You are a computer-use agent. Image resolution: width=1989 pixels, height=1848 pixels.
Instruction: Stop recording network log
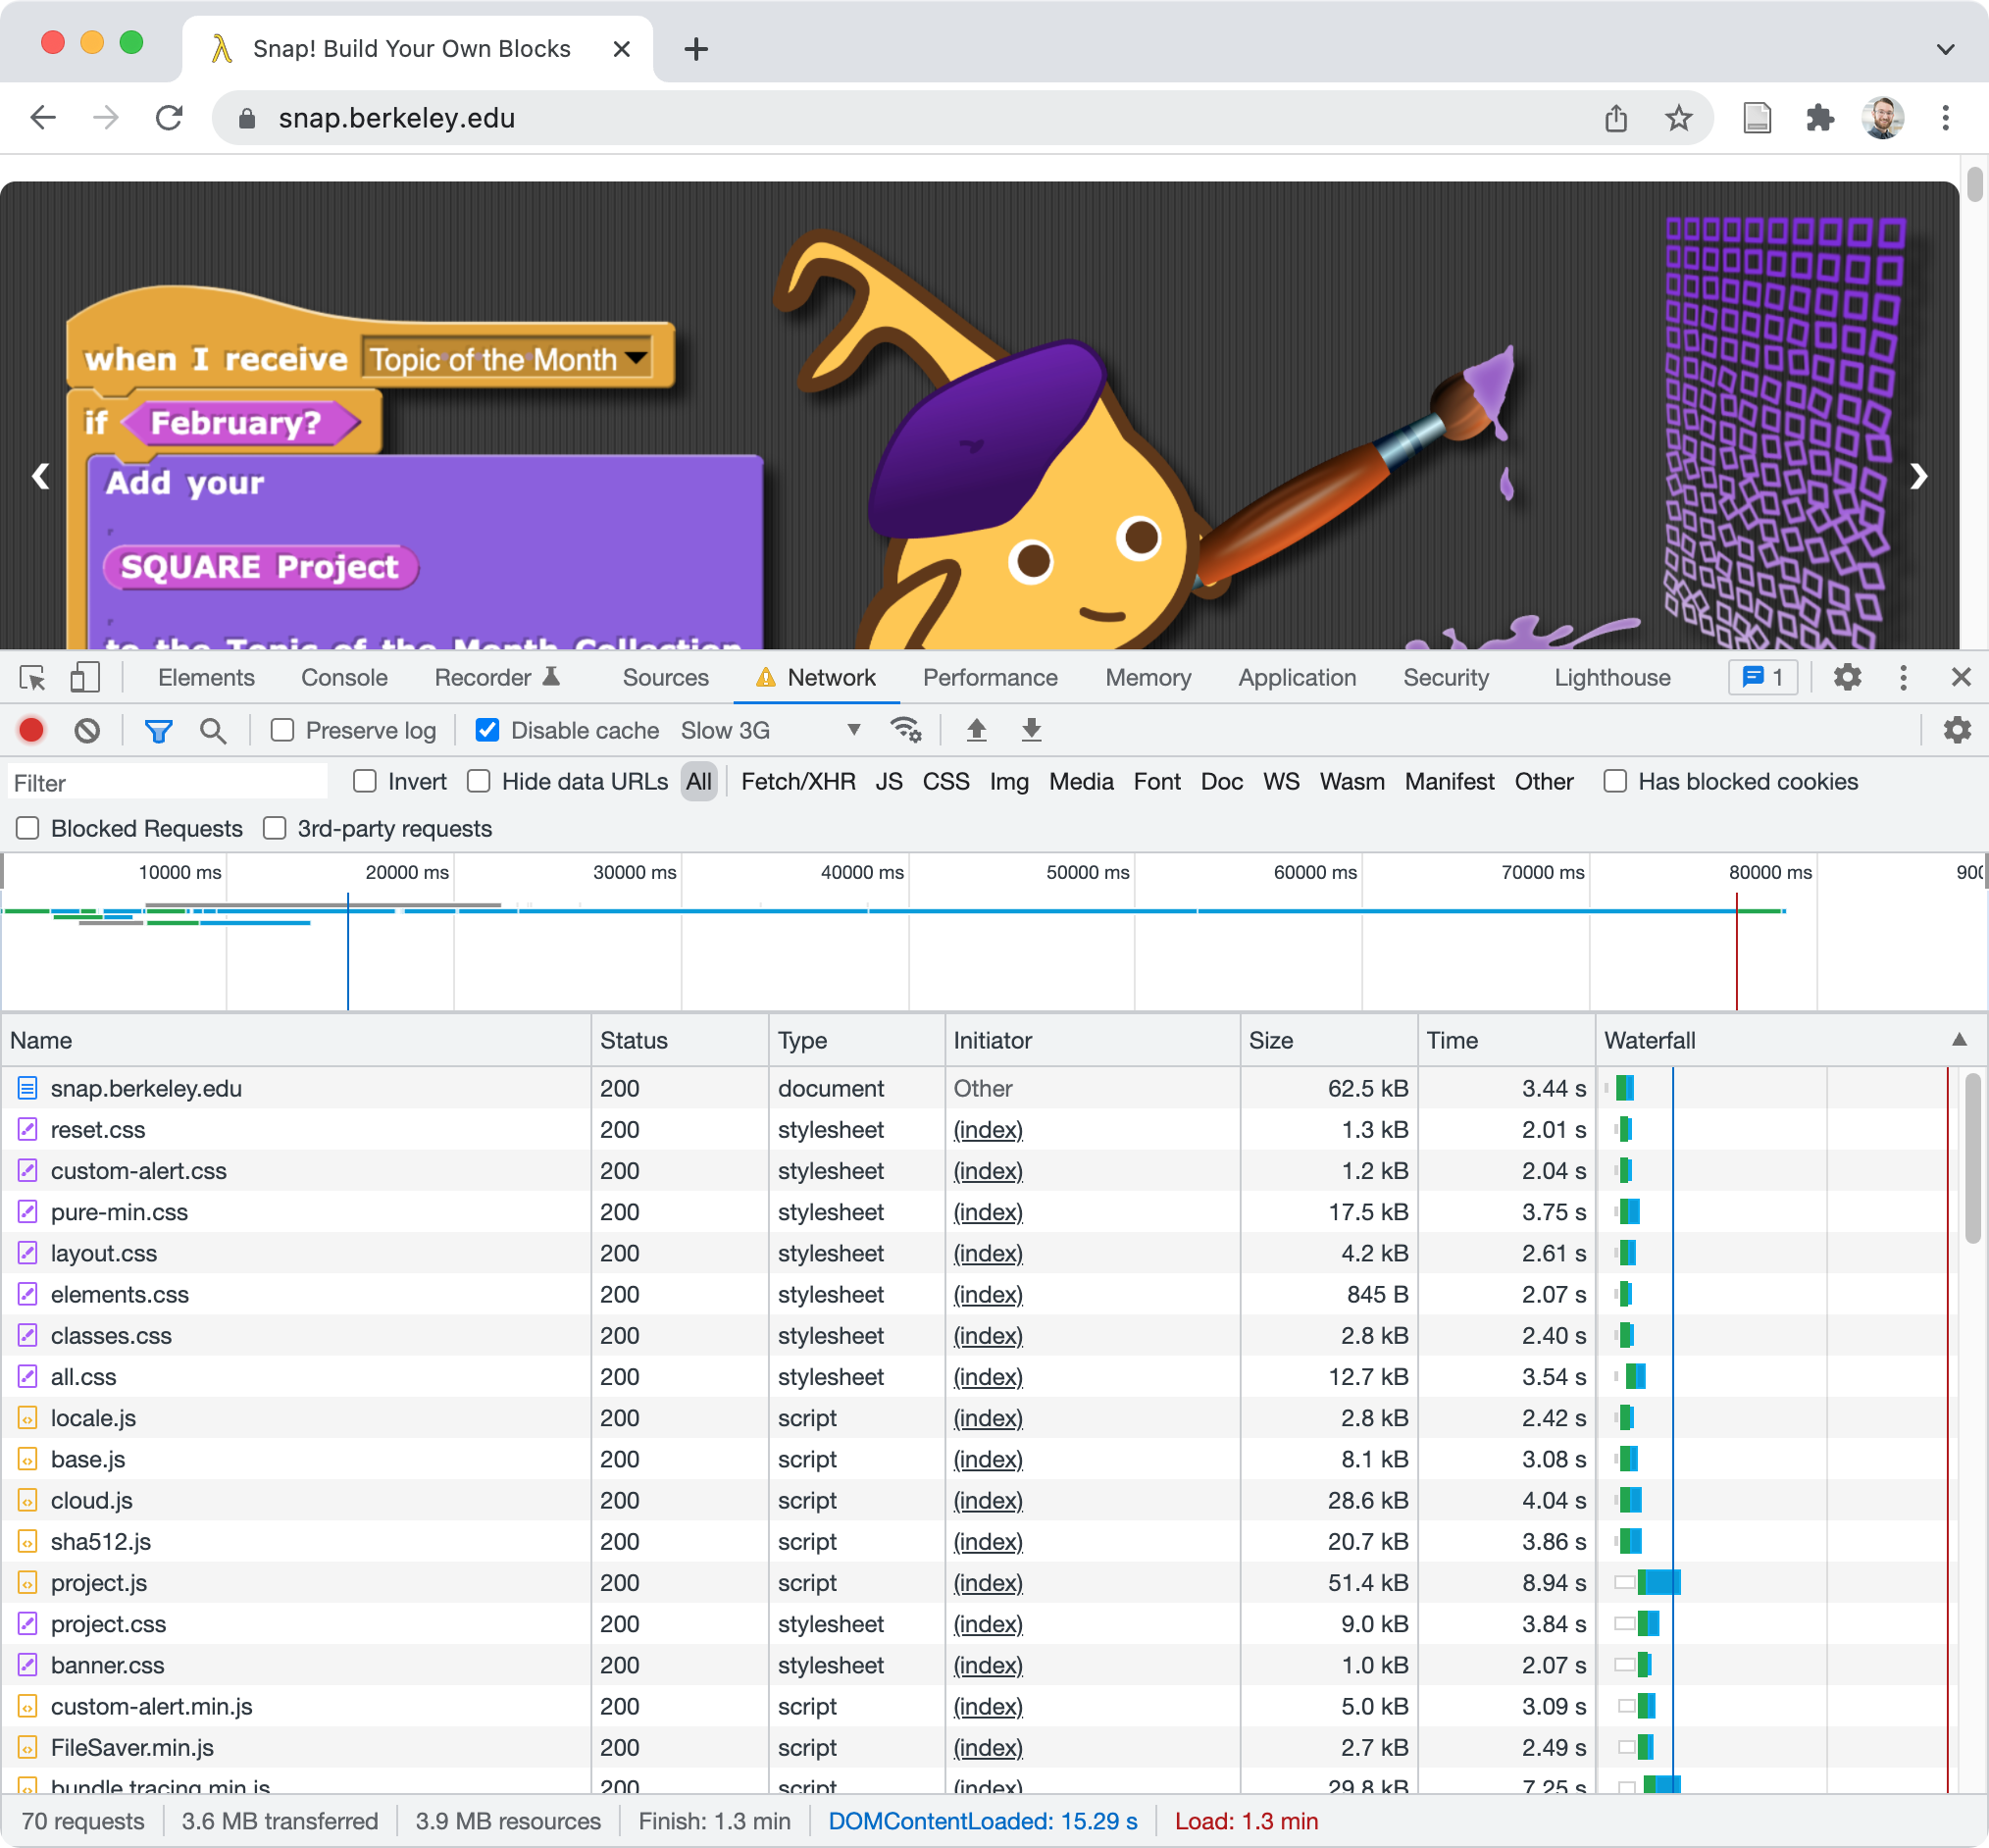(x=32, y=730)
